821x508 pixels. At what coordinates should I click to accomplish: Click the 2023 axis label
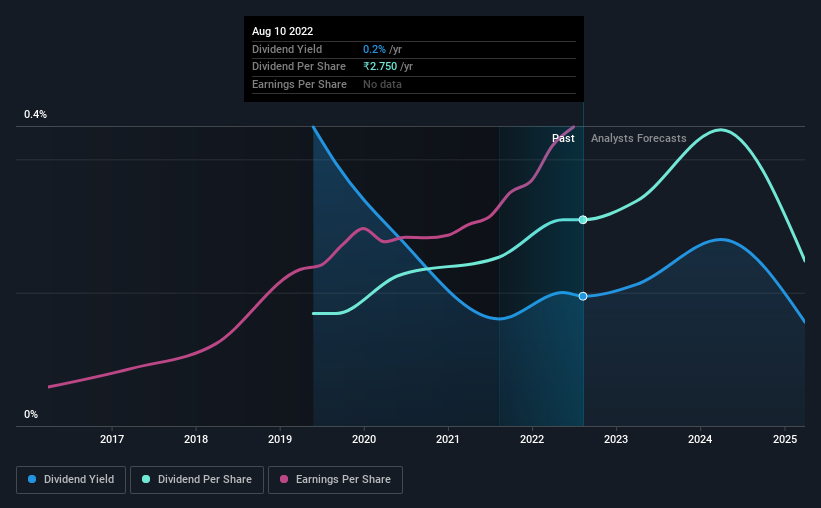point(616,439)
